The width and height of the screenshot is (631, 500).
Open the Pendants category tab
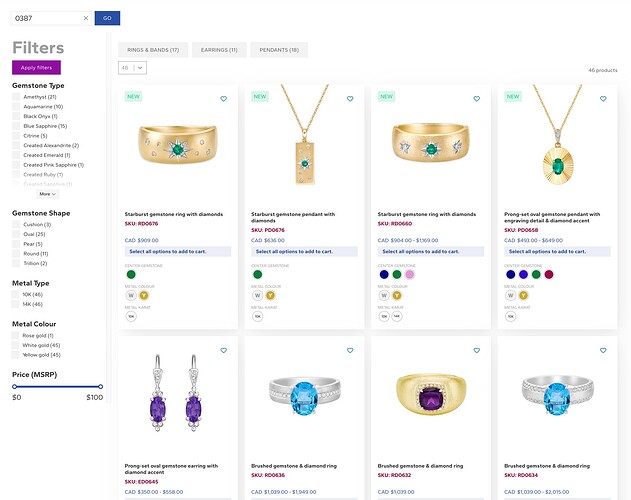[279, 50]
